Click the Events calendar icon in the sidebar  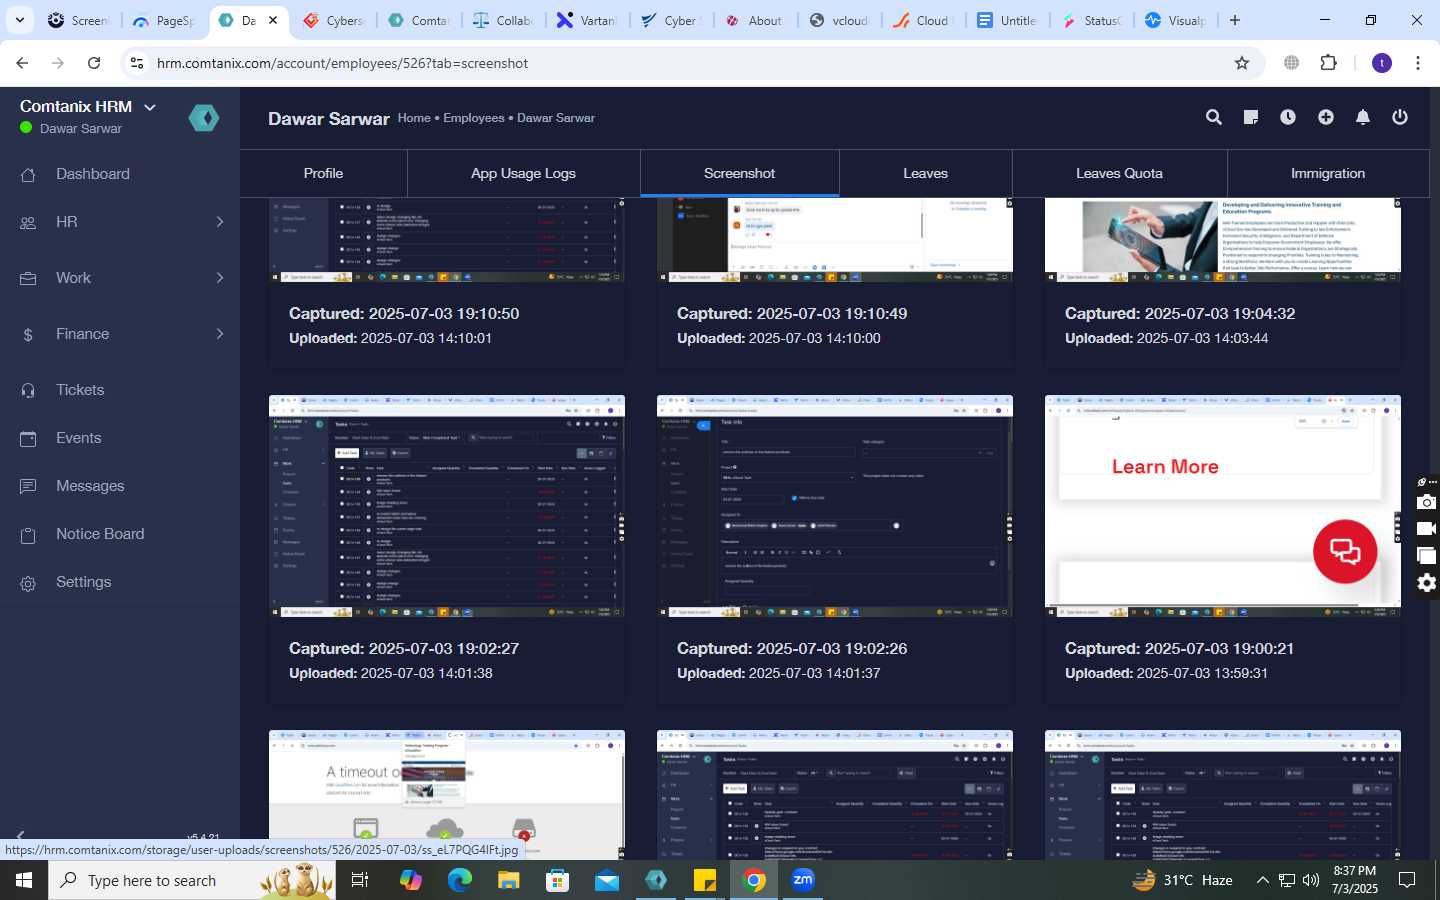(x=28, y=439)
